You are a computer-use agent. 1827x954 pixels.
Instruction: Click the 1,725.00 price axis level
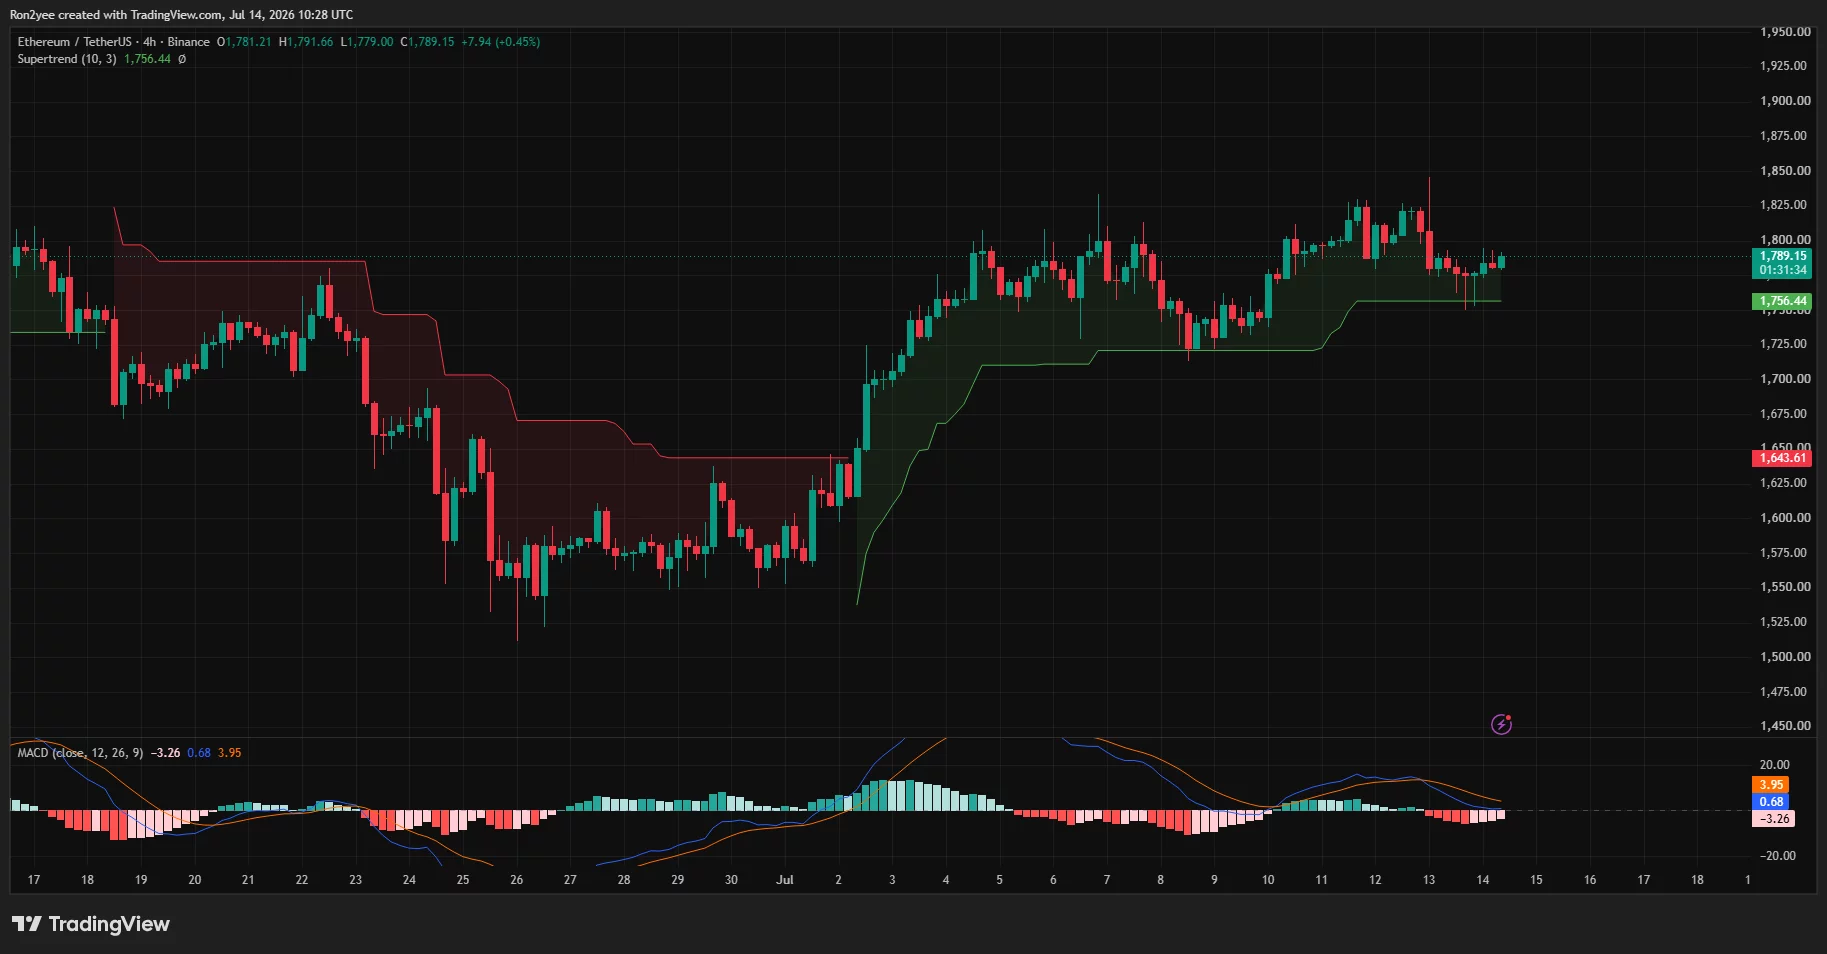click(1785, 344)
